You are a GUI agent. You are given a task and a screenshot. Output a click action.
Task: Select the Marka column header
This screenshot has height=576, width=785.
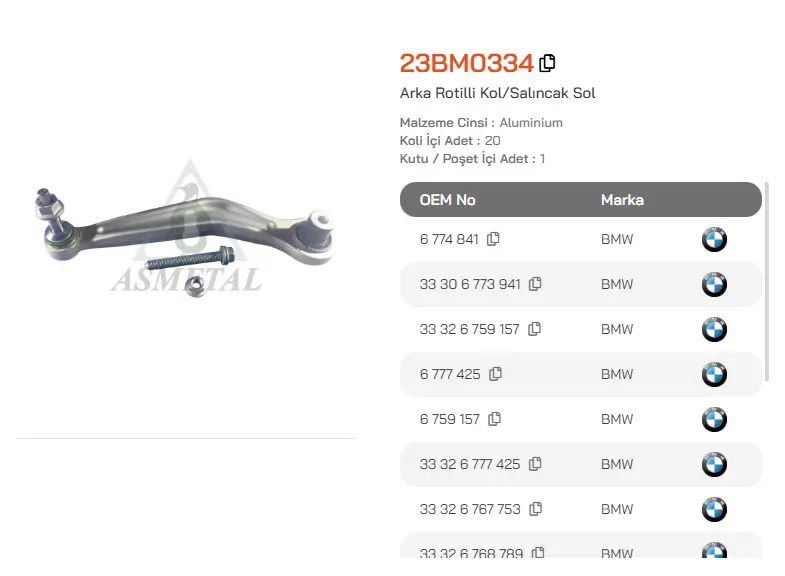point(622,200)
